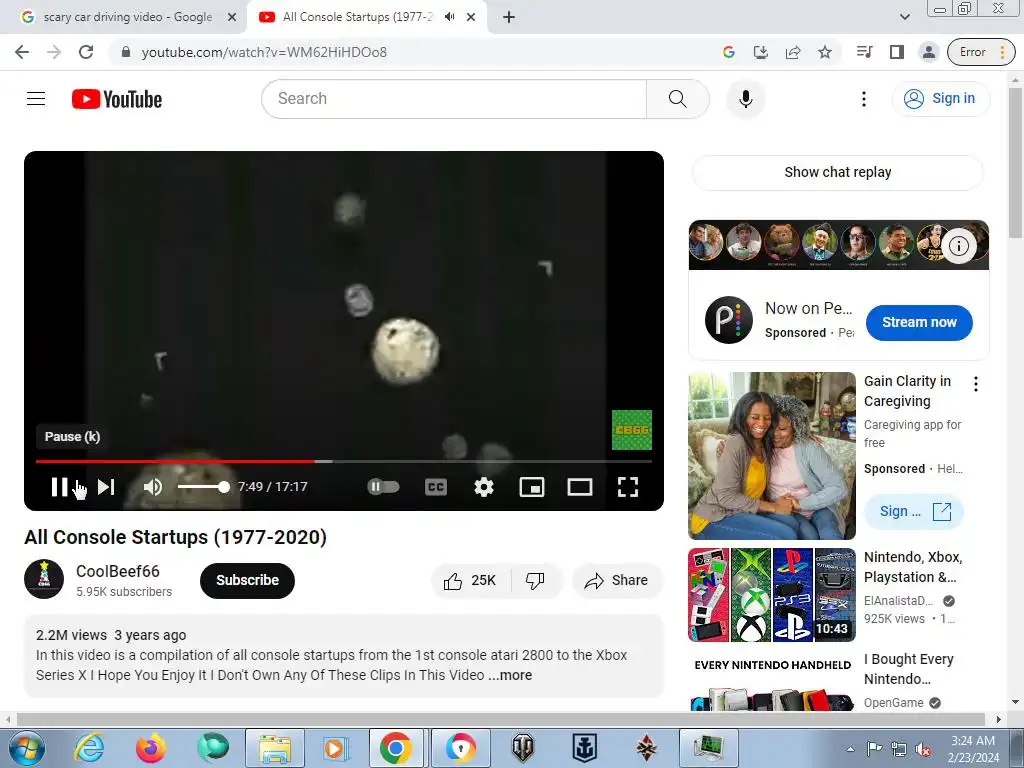1024x768 pixels.
Task: Like the video (25K)
Action: tap(470, 581)
